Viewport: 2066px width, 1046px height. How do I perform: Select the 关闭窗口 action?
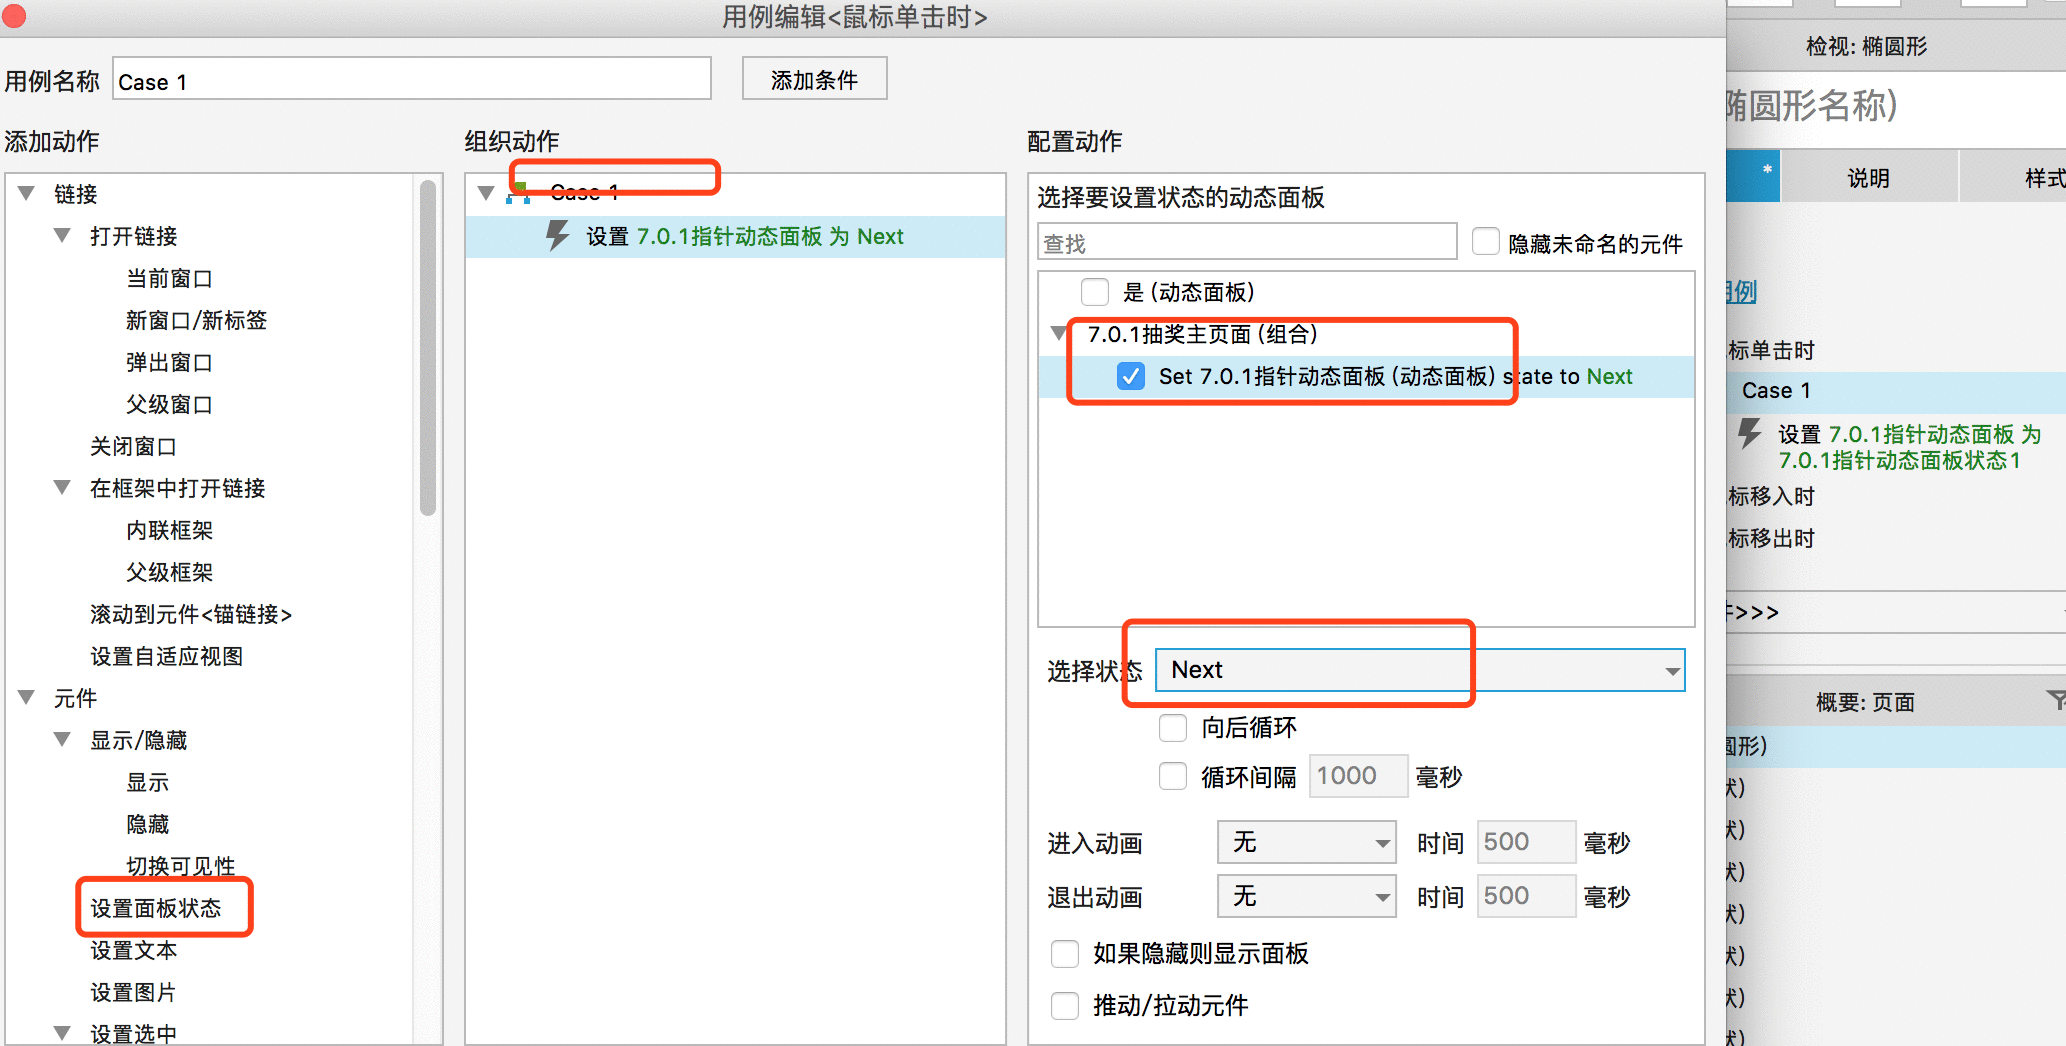133,446
